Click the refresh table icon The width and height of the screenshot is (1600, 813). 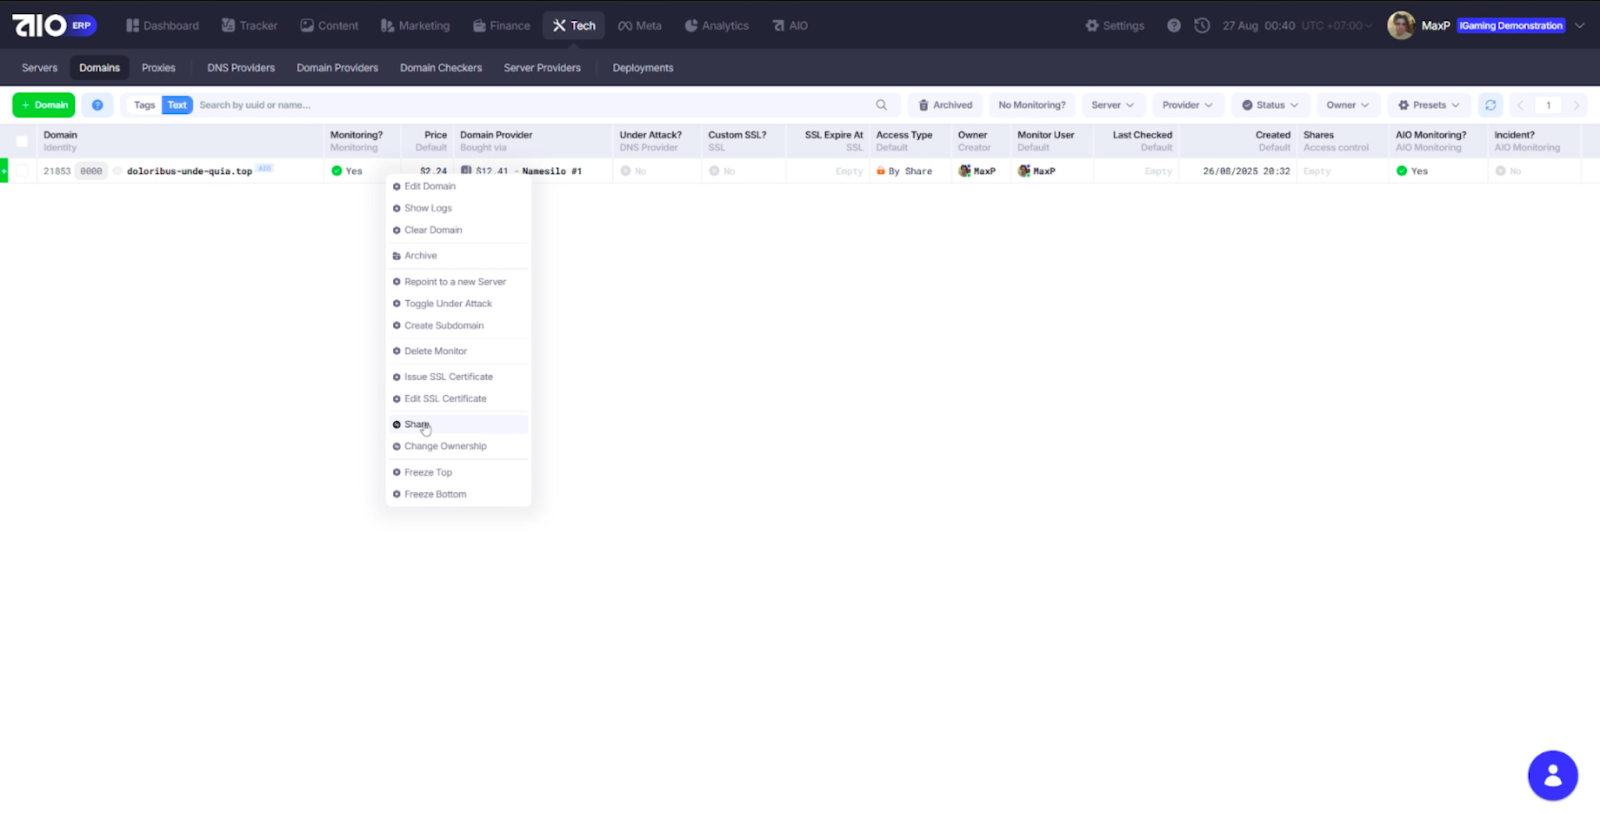1490,105
